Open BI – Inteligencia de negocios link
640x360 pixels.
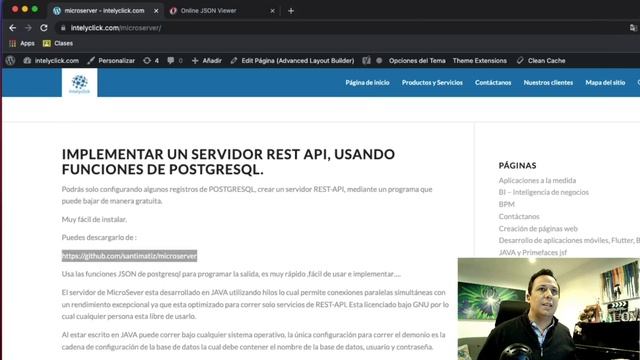click(x=544, y=192)
